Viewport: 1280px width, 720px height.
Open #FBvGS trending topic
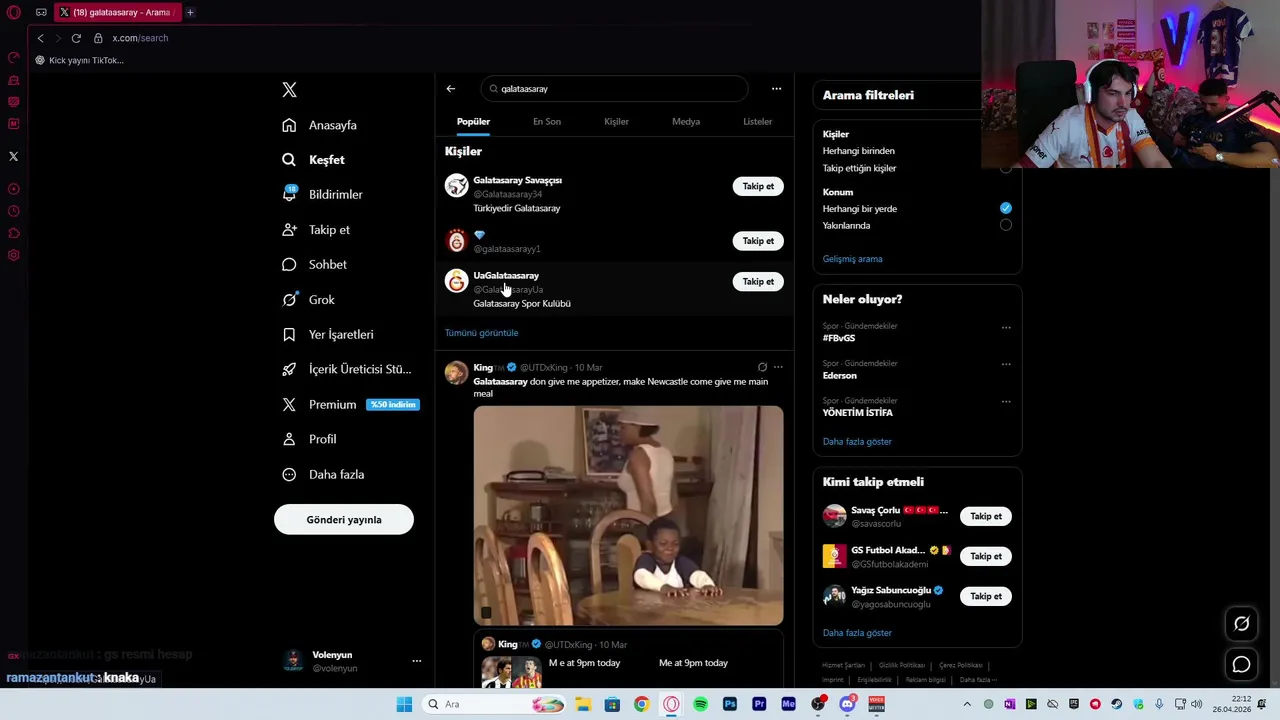pyautogui.click(x=839, y=338)
